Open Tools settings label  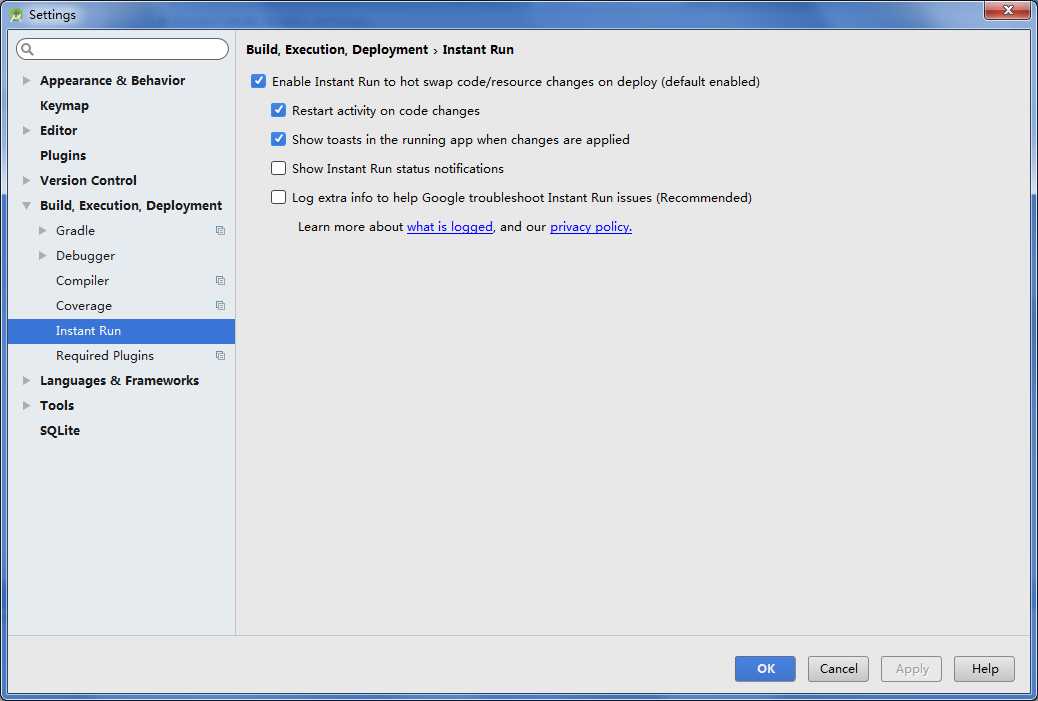pyautogui.click(x=57, y=406)
